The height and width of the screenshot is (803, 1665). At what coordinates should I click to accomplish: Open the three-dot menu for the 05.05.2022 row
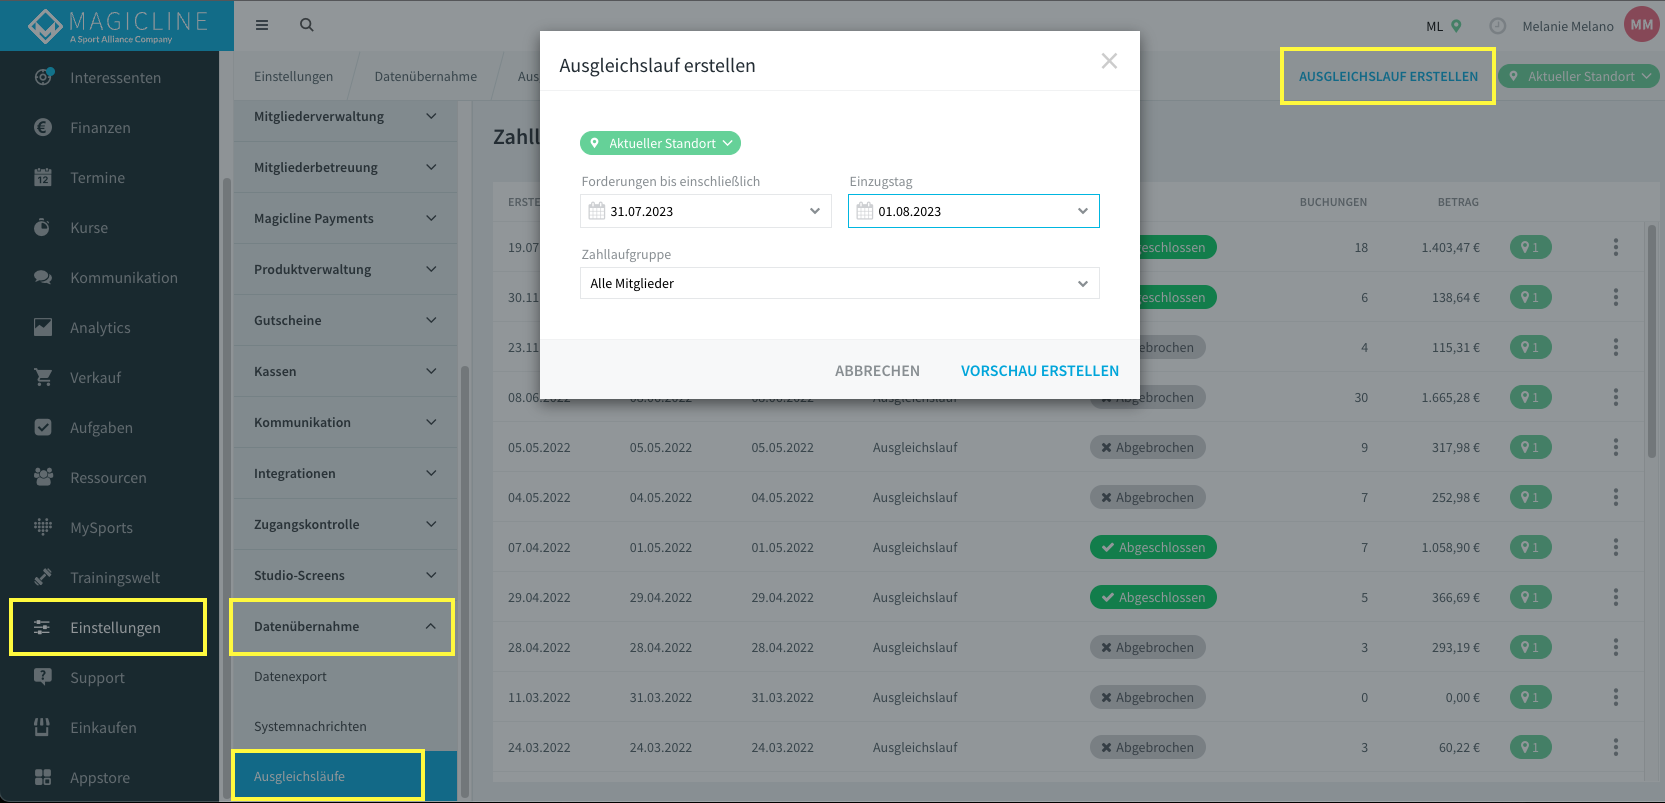(1615, 447)
